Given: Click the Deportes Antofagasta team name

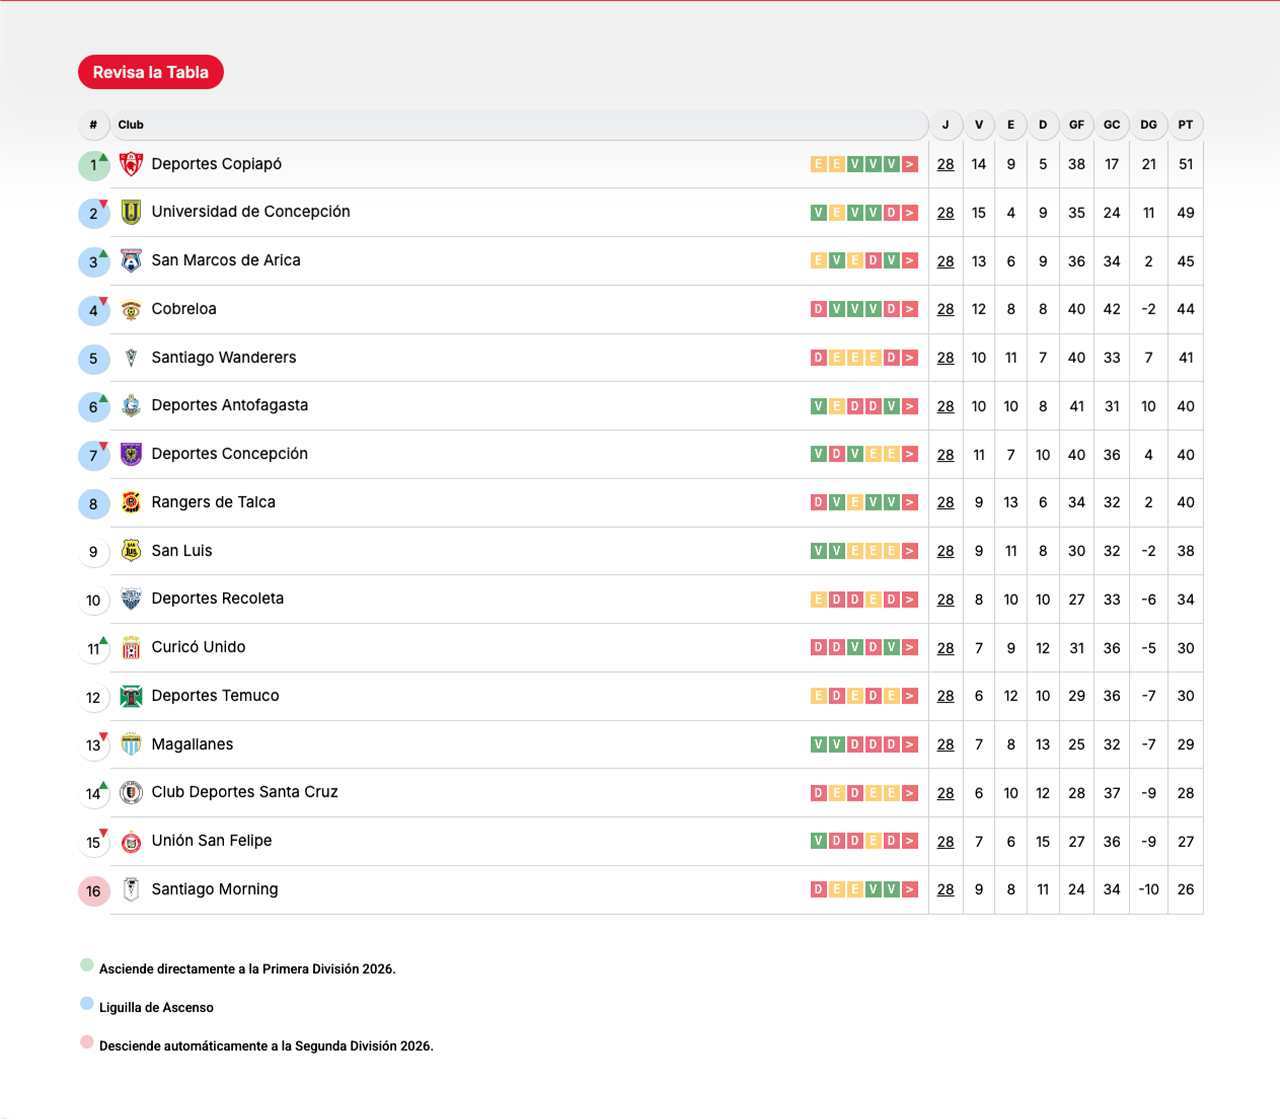Looking at the screenshot, I should pos(229,406).
